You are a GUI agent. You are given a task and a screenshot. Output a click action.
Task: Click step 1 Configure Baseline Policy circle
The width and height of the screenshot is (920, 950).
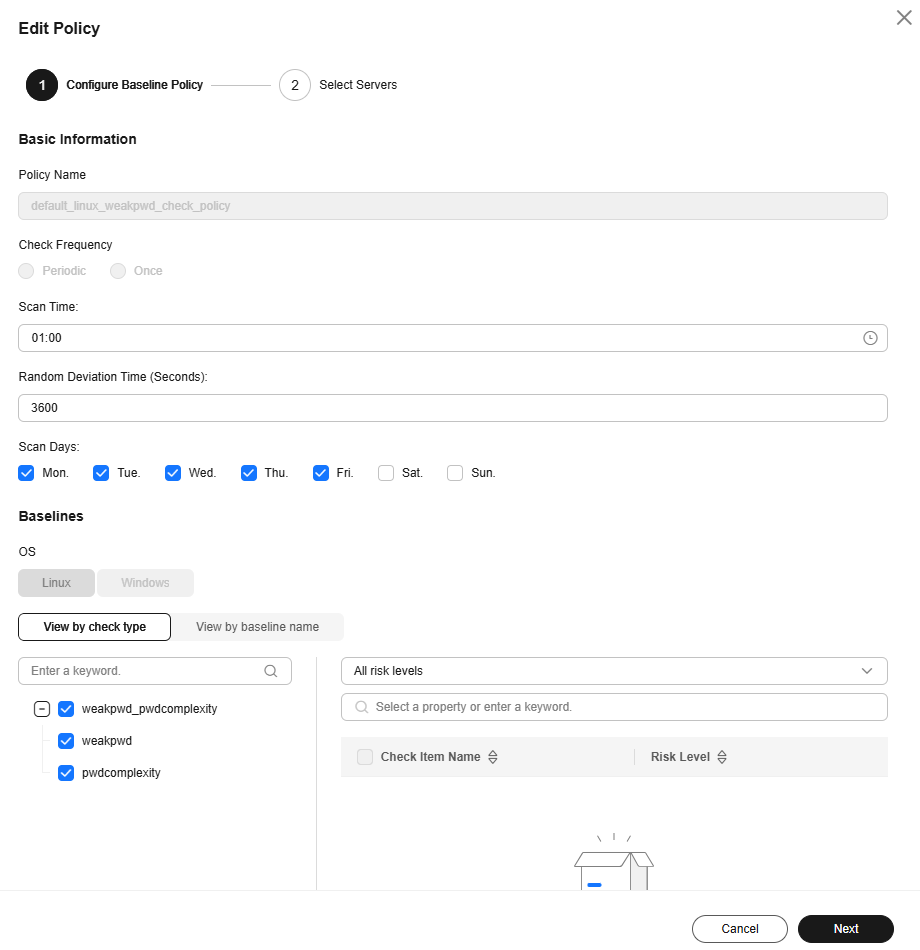coord(42,85)
